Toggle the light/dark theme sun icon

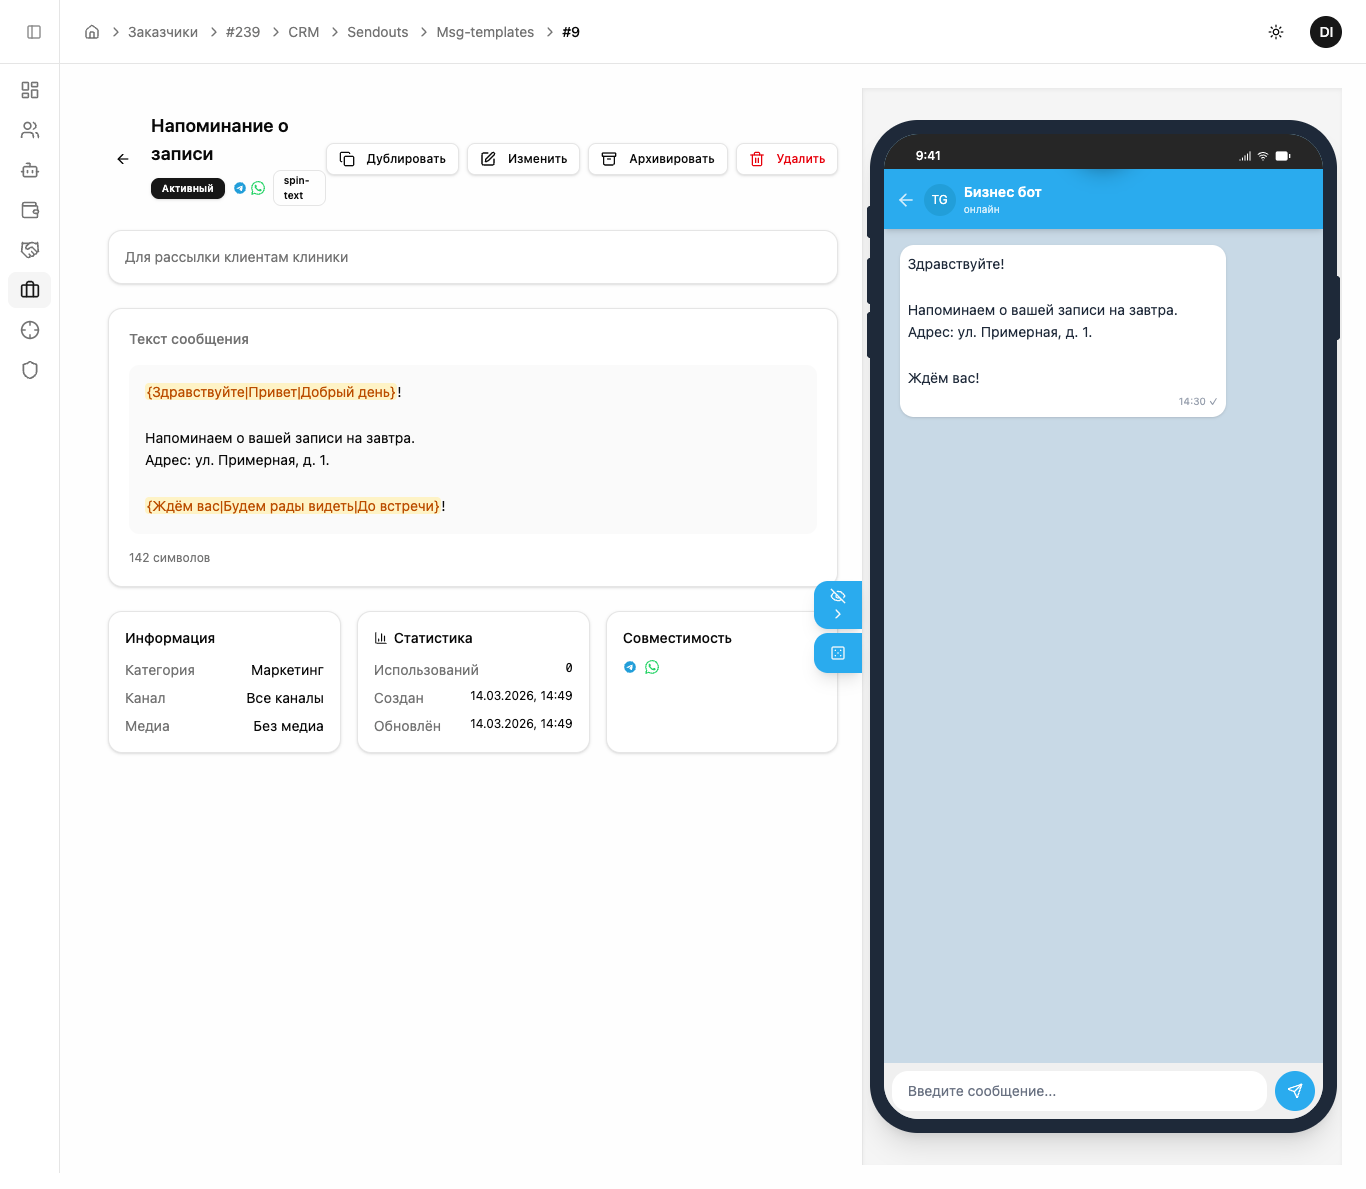(1276, 32)
